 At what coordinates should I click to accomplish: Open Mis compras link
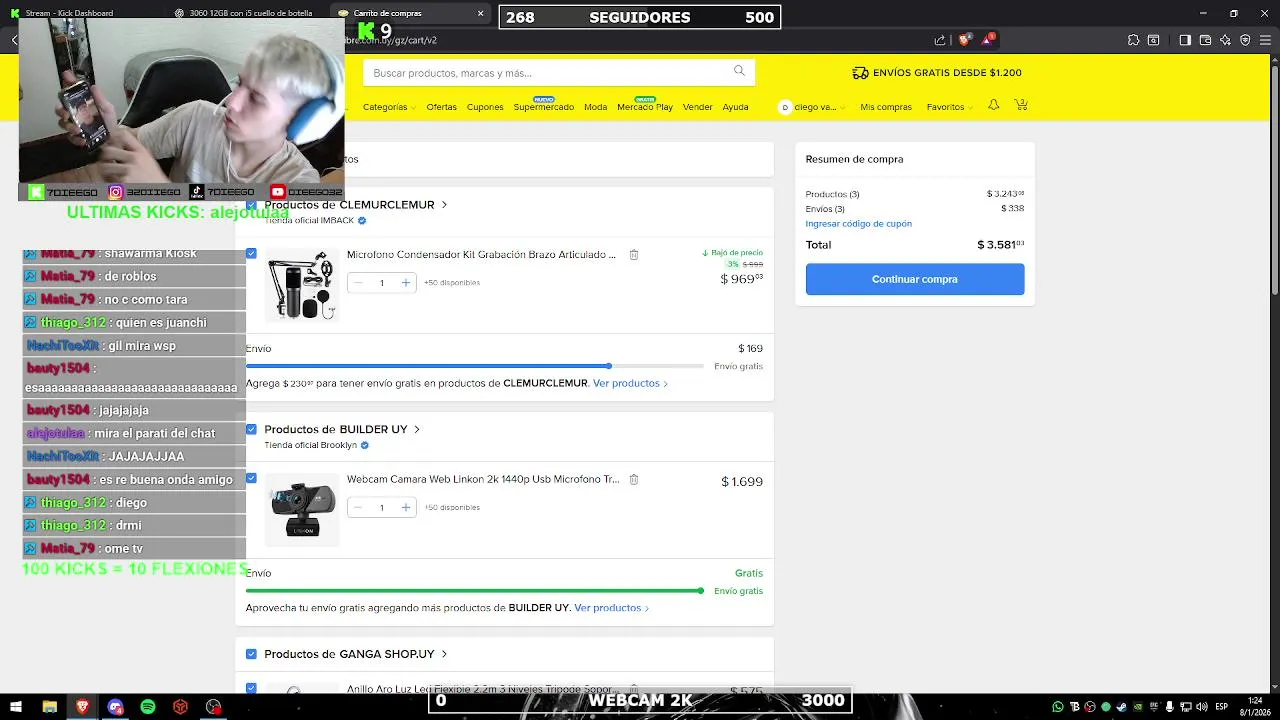tap(886, 107)
